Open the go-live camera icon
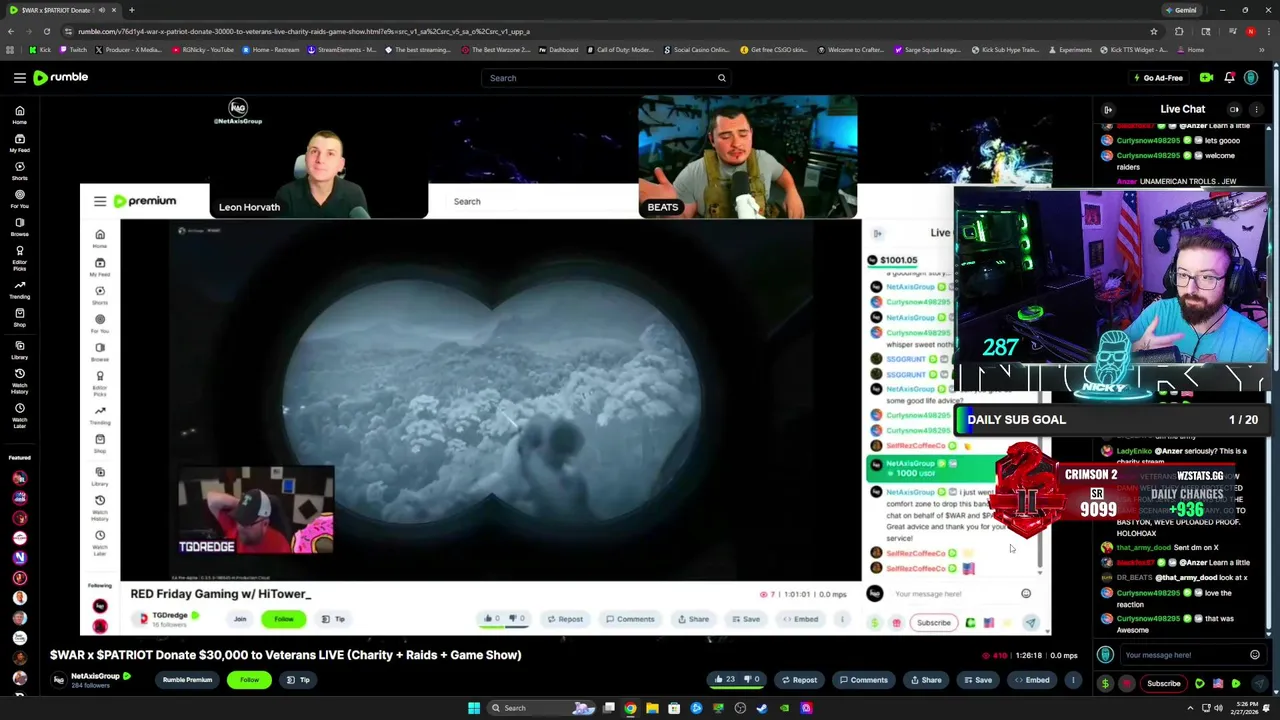This screenshot has width=1280, height=720. pyautogui.click(x=1206, y=77)
